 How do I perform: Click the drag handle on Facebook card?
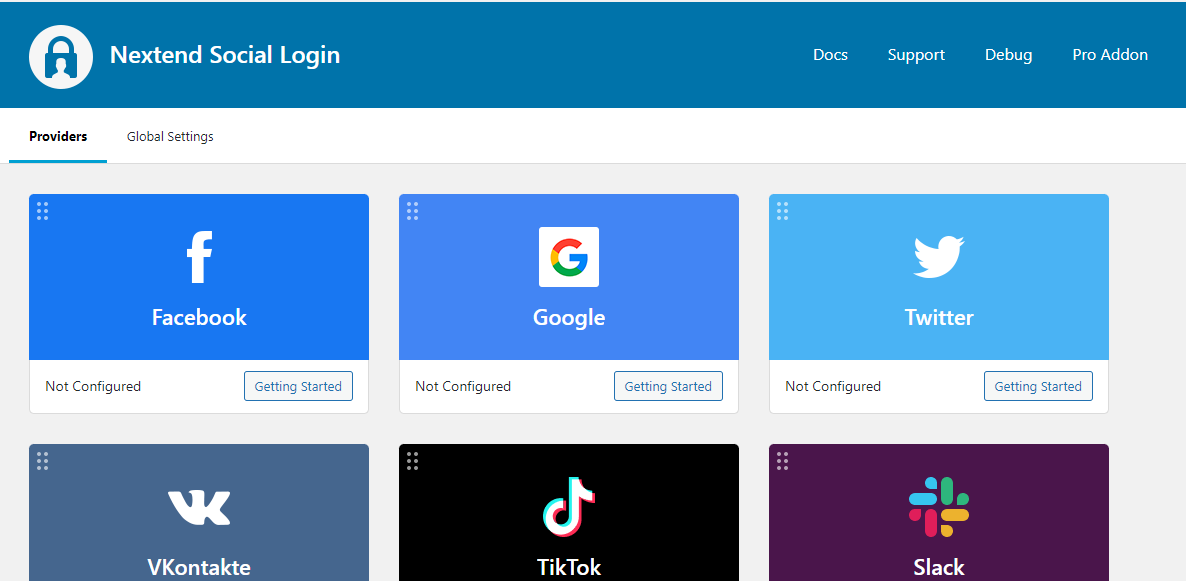43,210
